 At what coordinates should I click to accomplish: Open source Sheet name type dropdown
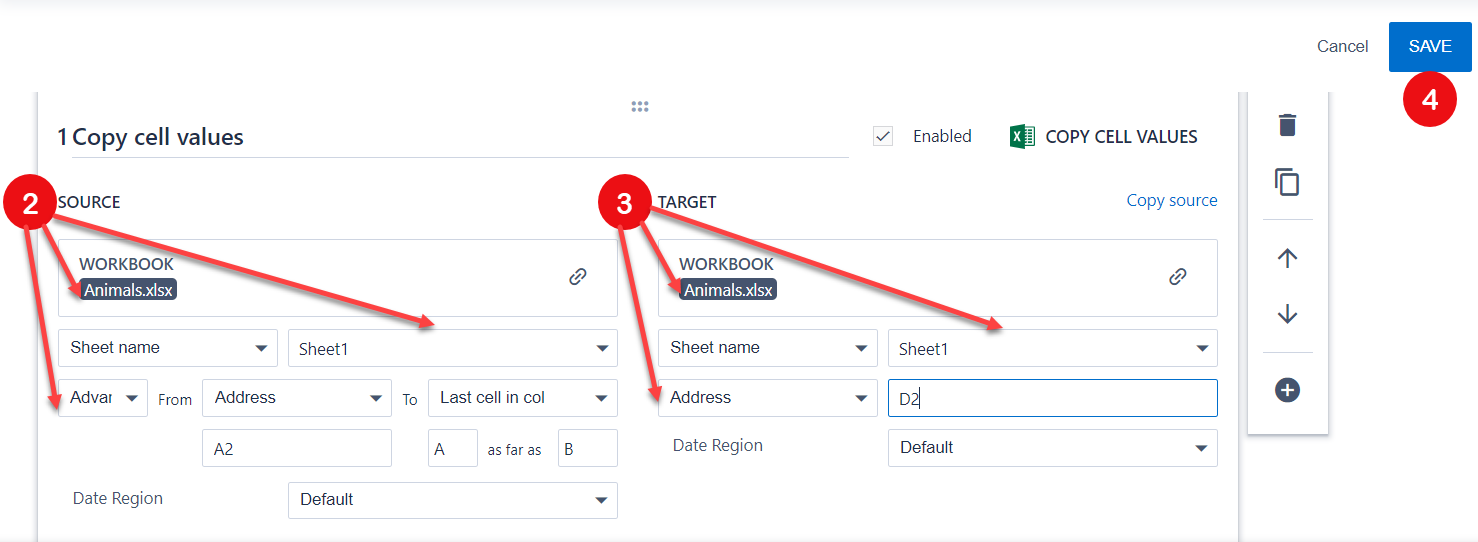pos(167,348)
